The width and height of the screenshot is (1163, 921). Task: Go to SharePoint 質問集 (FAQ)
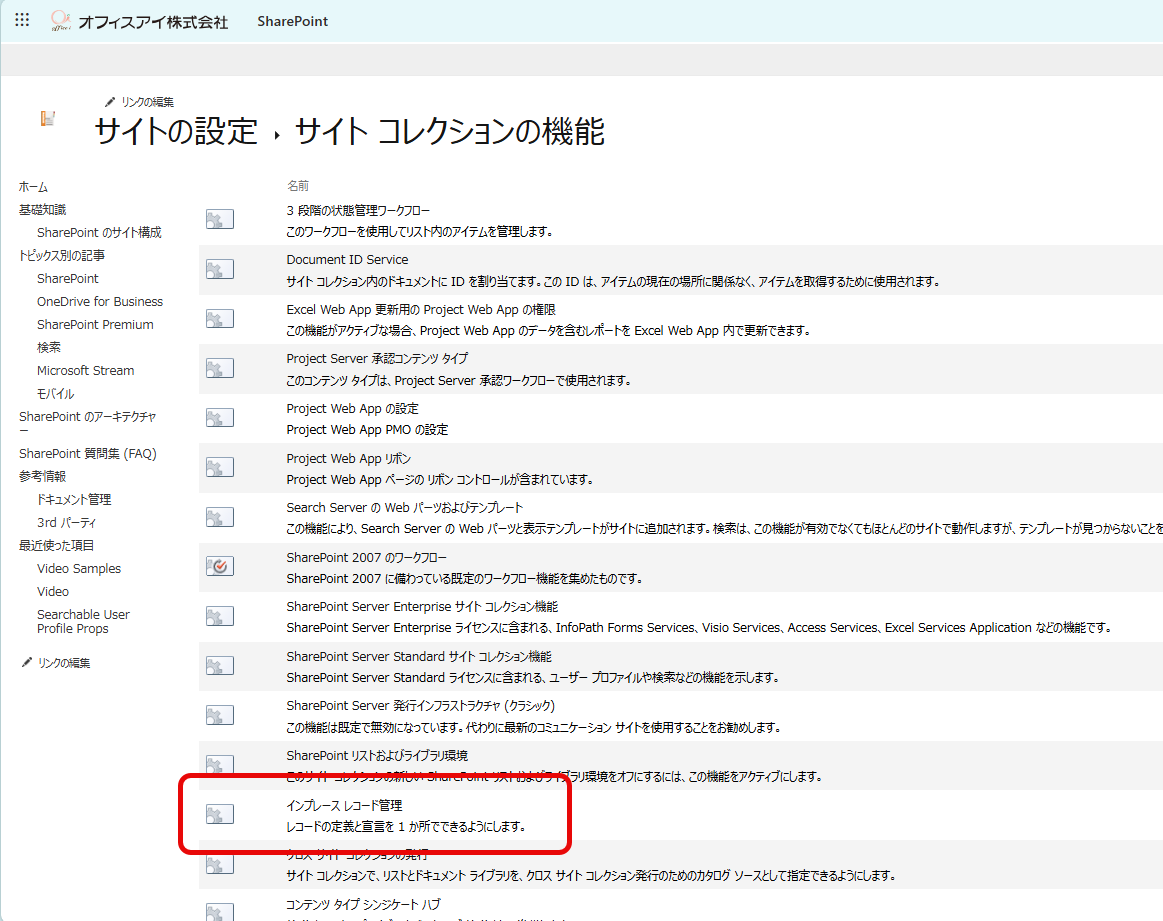pos(88,453)
